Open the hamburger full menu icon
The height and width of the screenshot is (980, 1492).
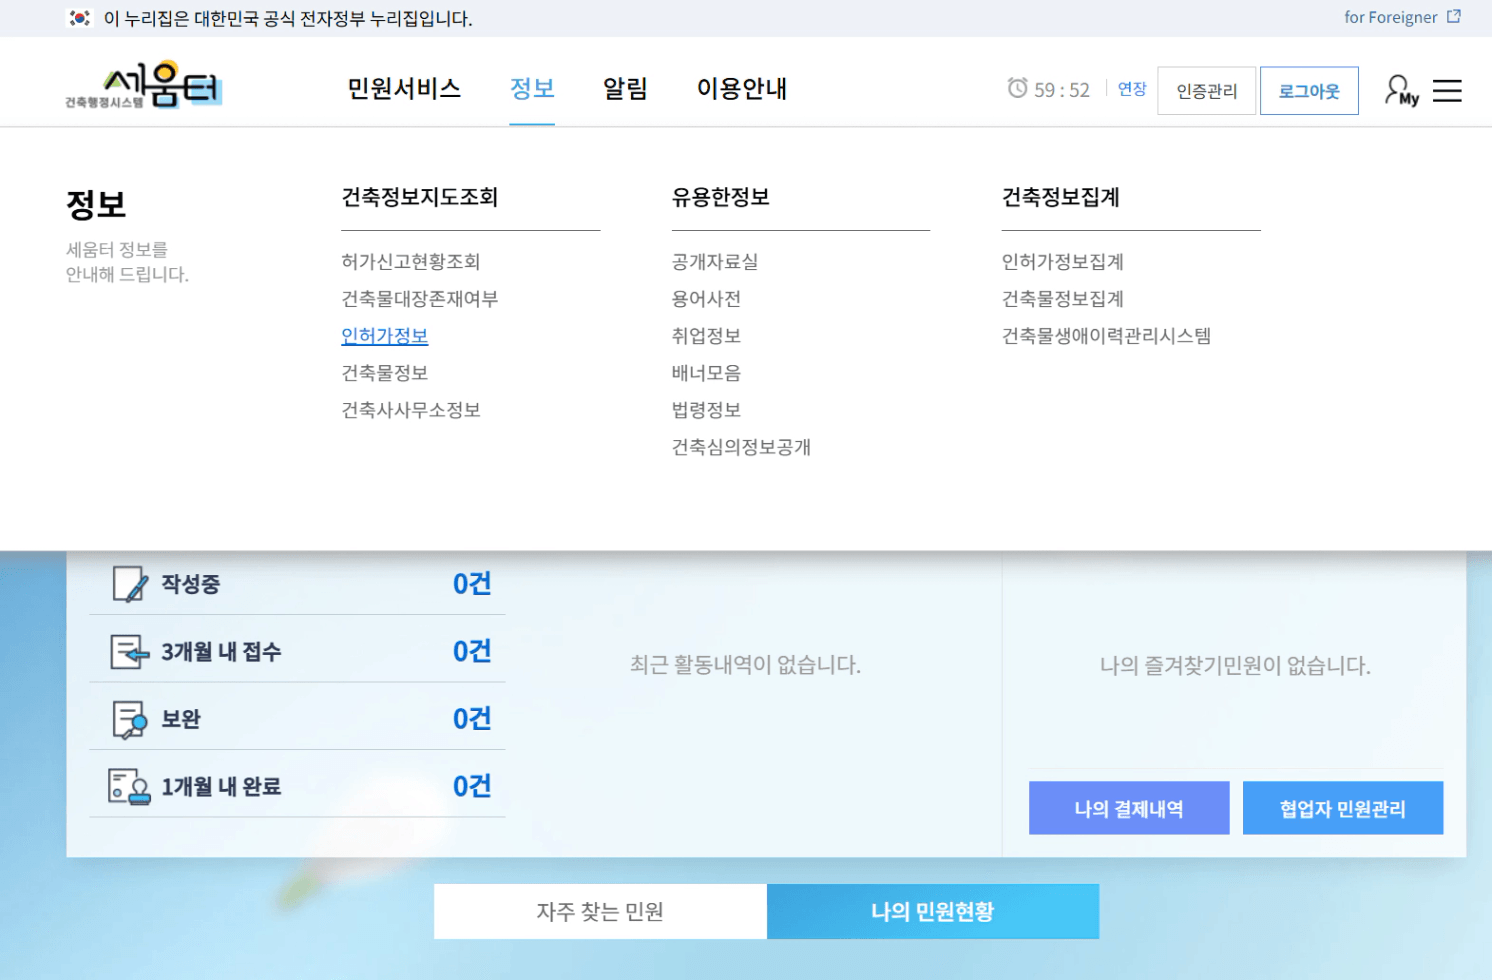[x=1447, y=91]
